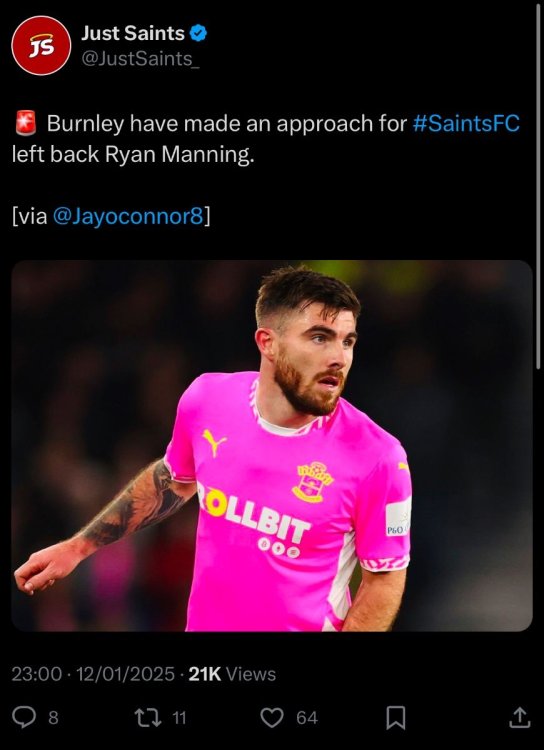Share the tweet via the upload icon
Screen dimensions: 544x750
point(520,717)
